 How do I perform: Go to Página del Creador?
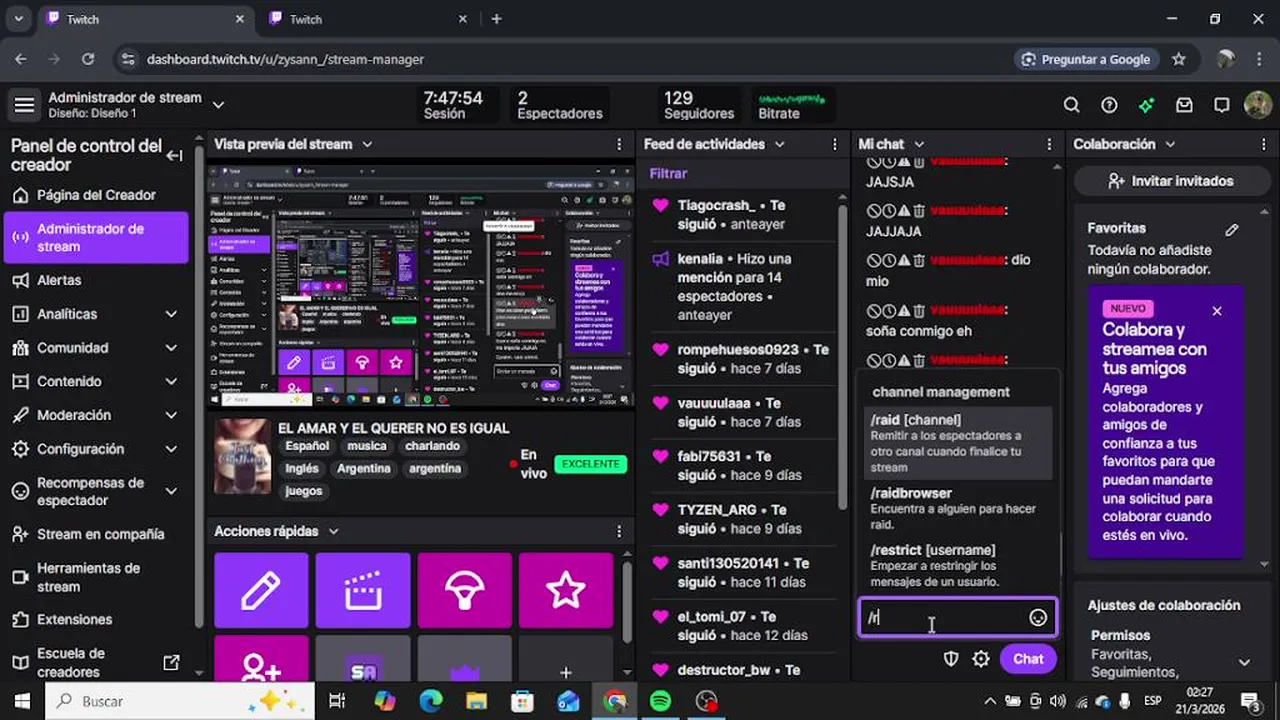97,195
